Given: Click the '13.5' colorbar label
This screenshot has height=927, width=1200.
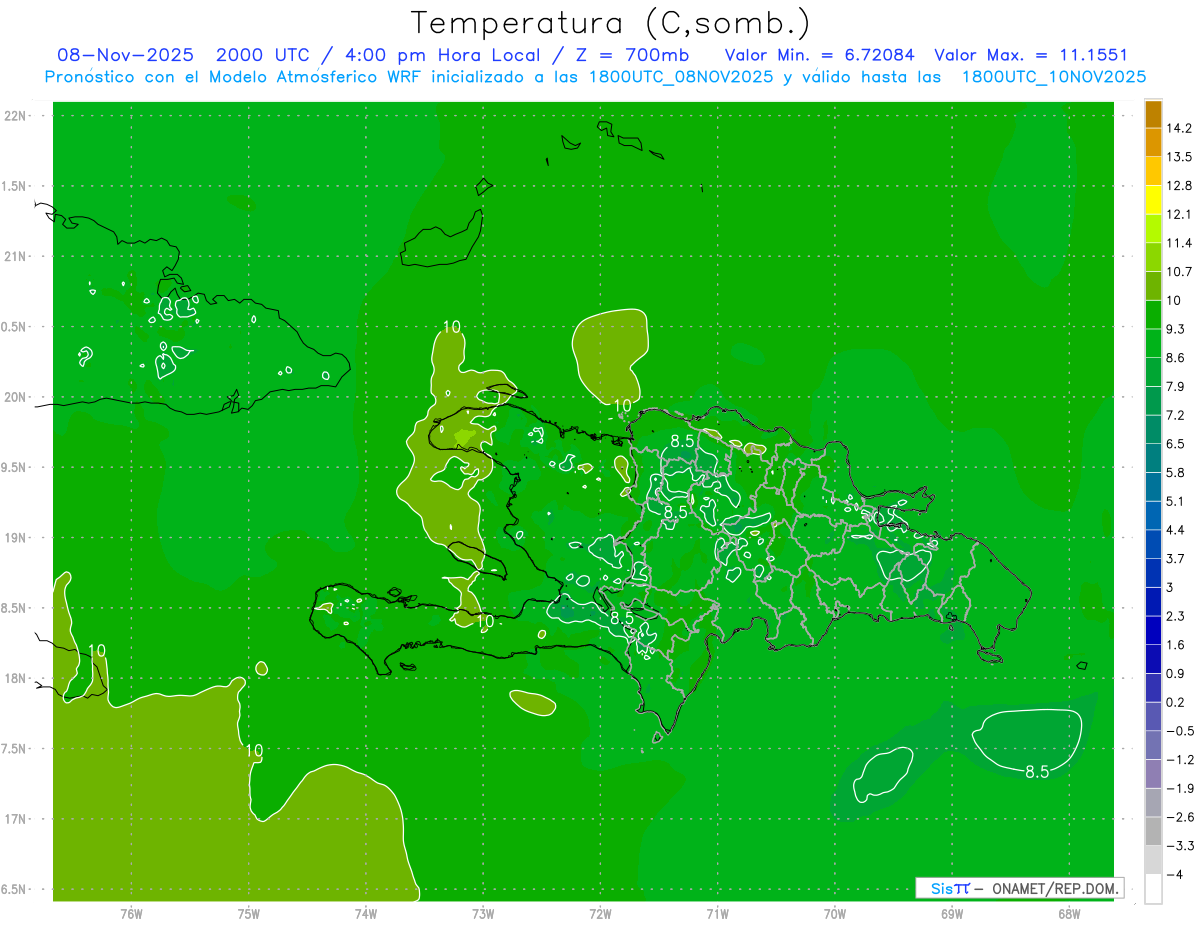Looking at the screenshot, I should coord(1179,157).
